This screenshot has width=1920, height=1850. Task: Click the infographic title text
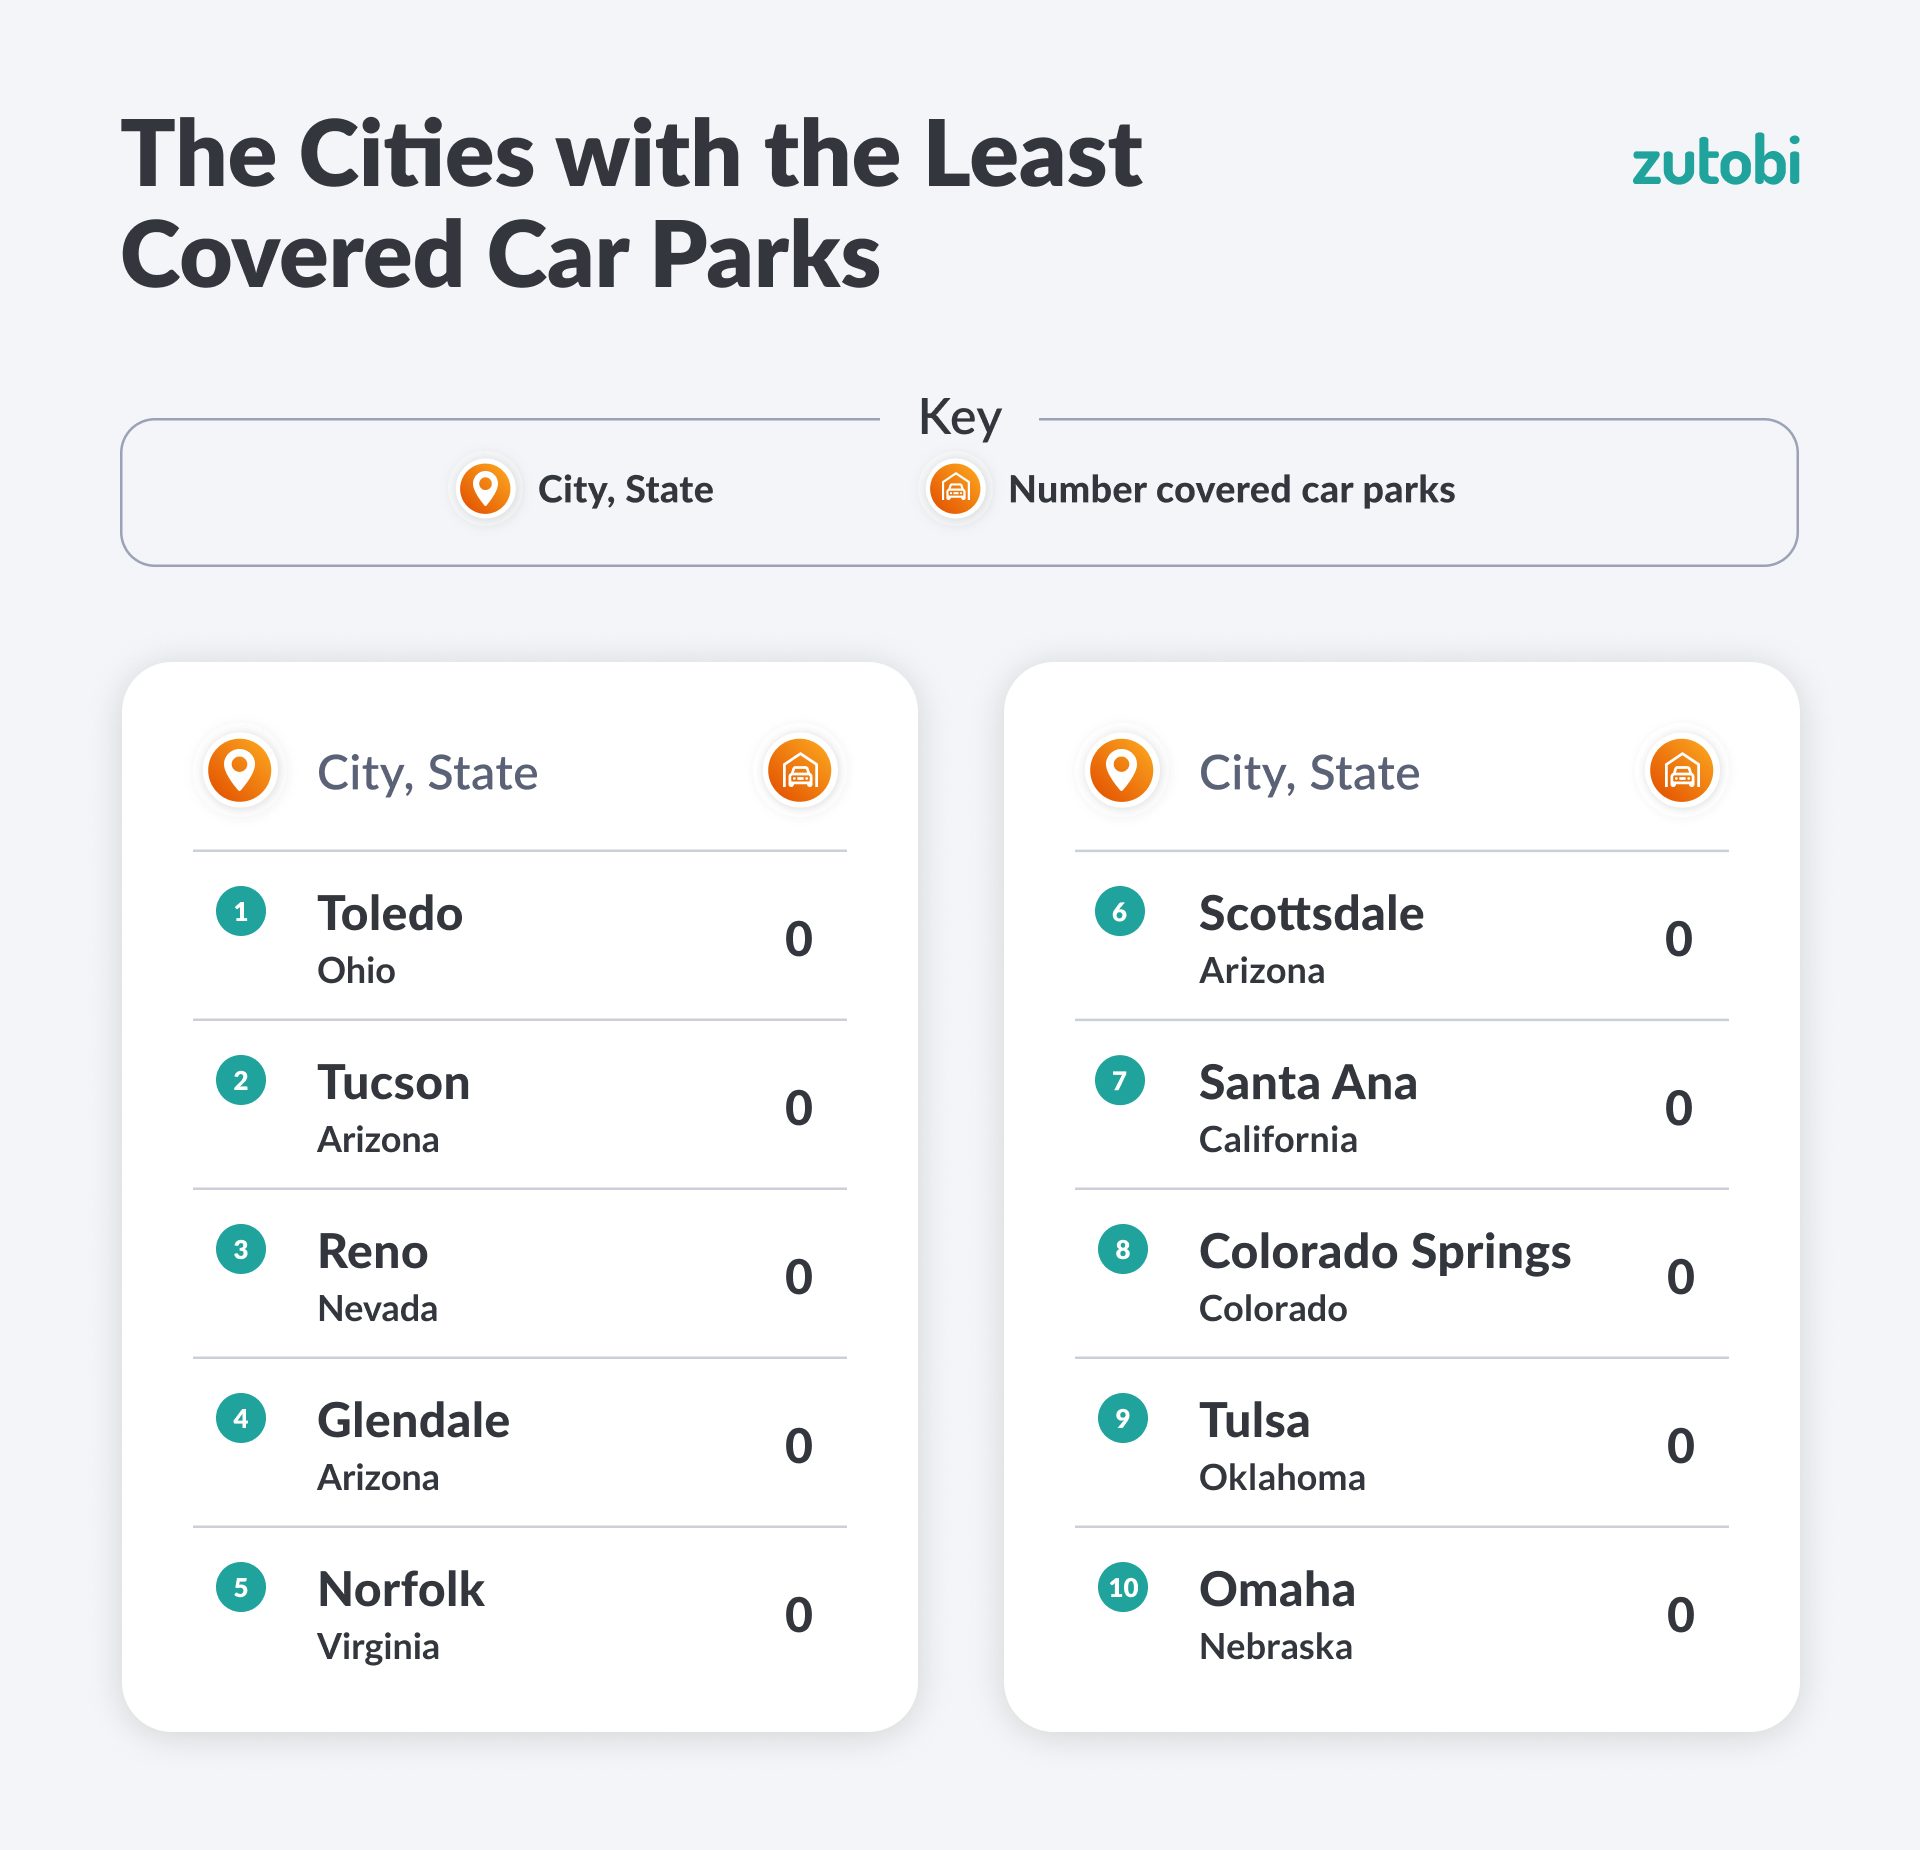tap(630, 203)
